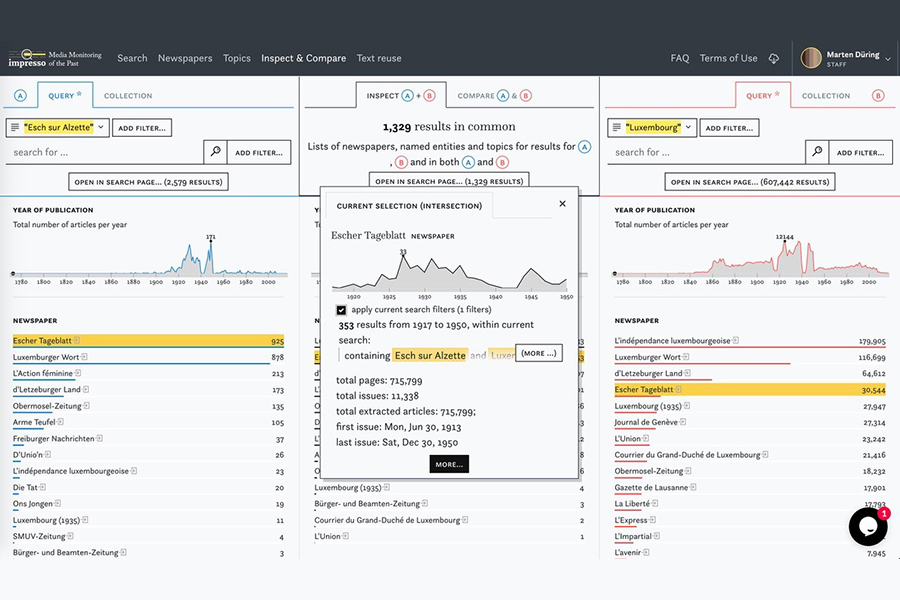This screenshot has height=600, width=900.
Task: Click the icon next to Luxemburger Wort in query A
Action: (84, 357)
